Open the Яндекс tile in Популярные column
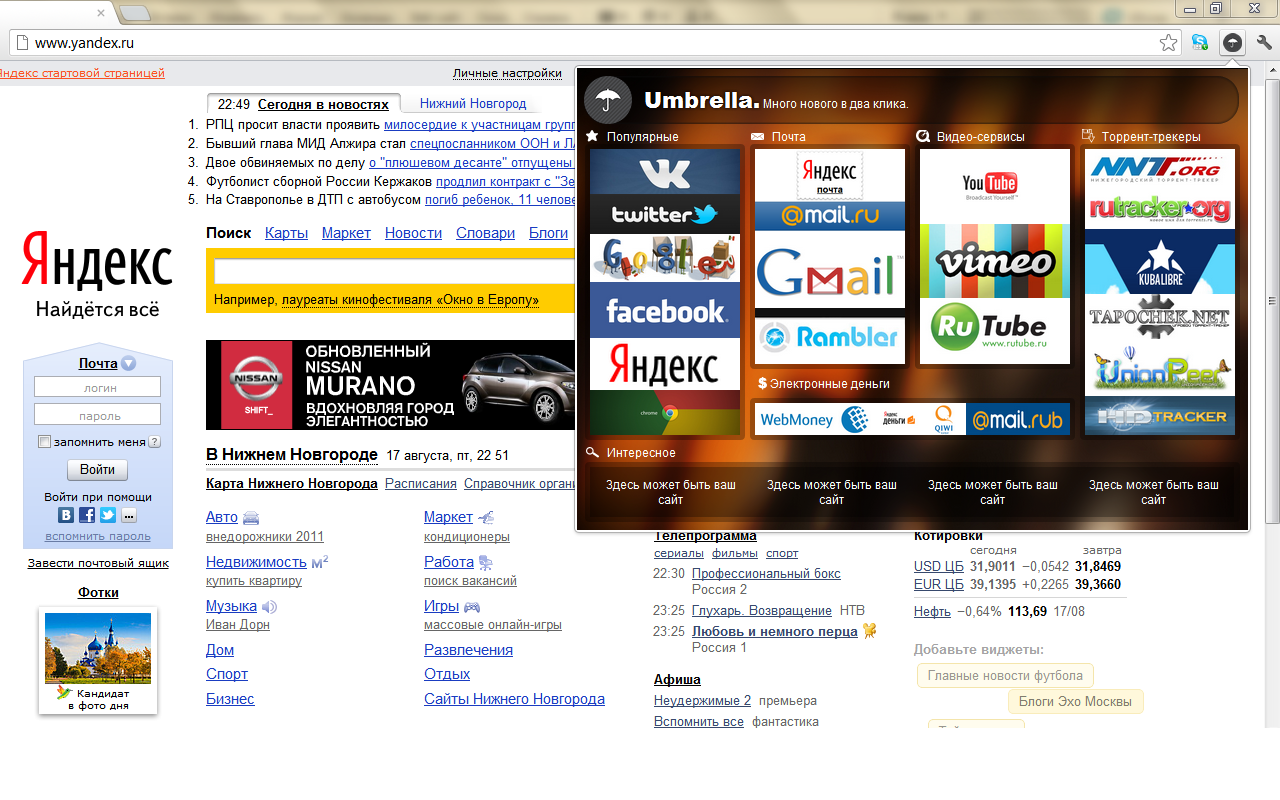The image size is (1280, 800). coord(665,364)
